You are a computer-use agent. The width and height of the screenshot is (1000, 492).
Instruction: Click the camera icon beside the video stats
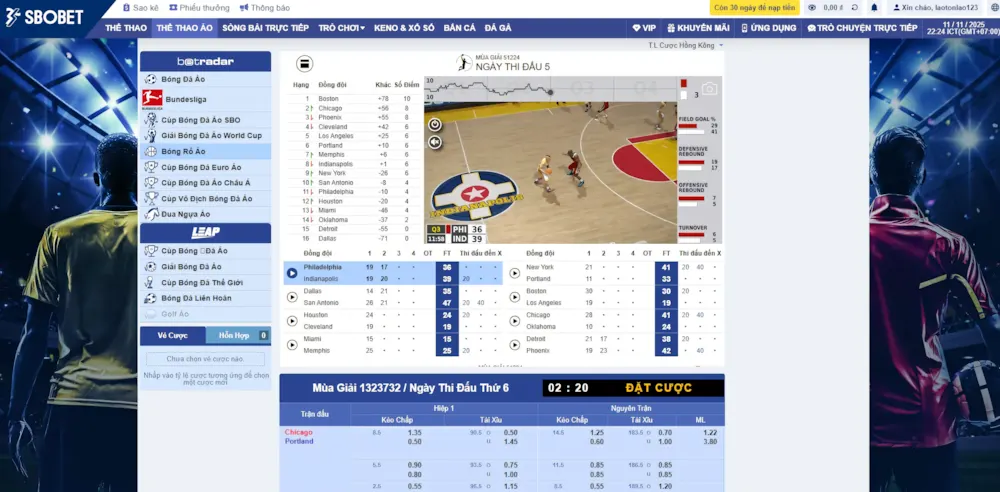(x=709, y=89)
